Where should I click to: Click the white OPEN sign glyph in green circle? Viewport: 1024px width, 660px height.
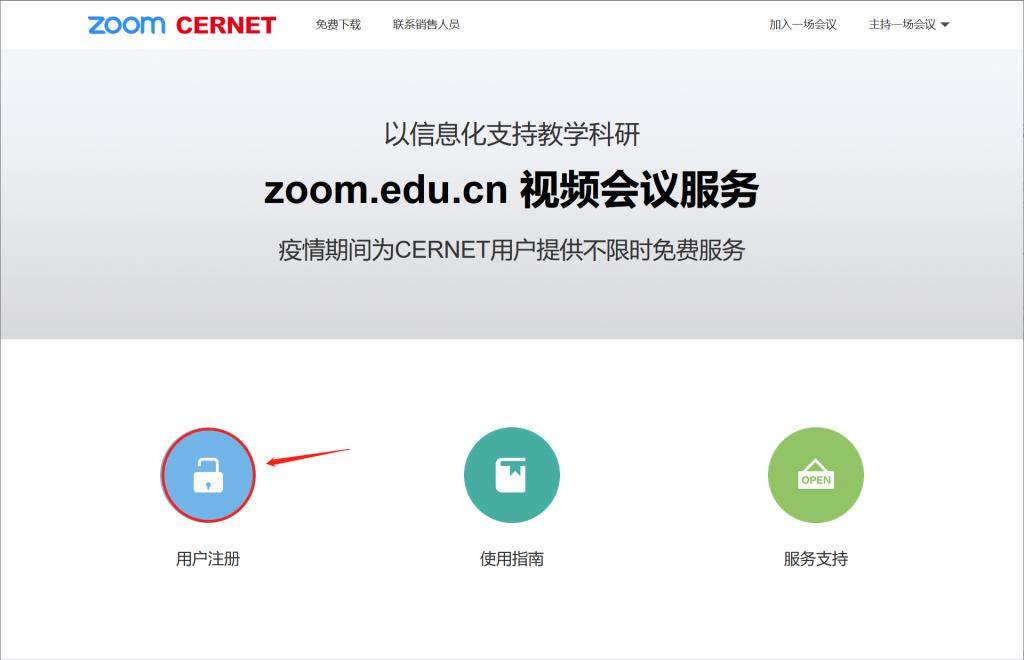(816, 477)
